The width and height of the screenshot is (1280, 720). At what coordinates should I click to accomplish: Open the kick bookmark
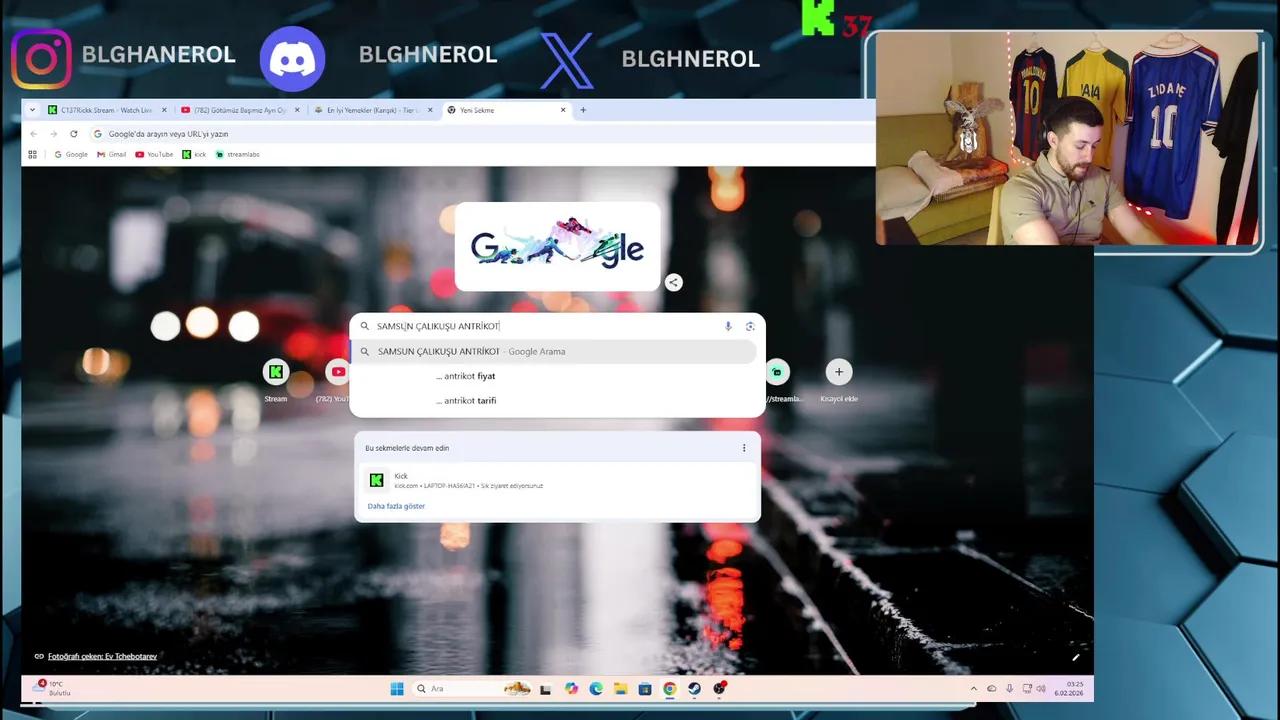pos(194,154)
